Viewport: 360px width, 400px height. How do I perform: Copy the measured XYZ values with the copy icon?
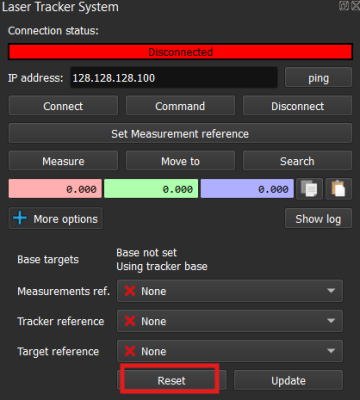(309, 189)
